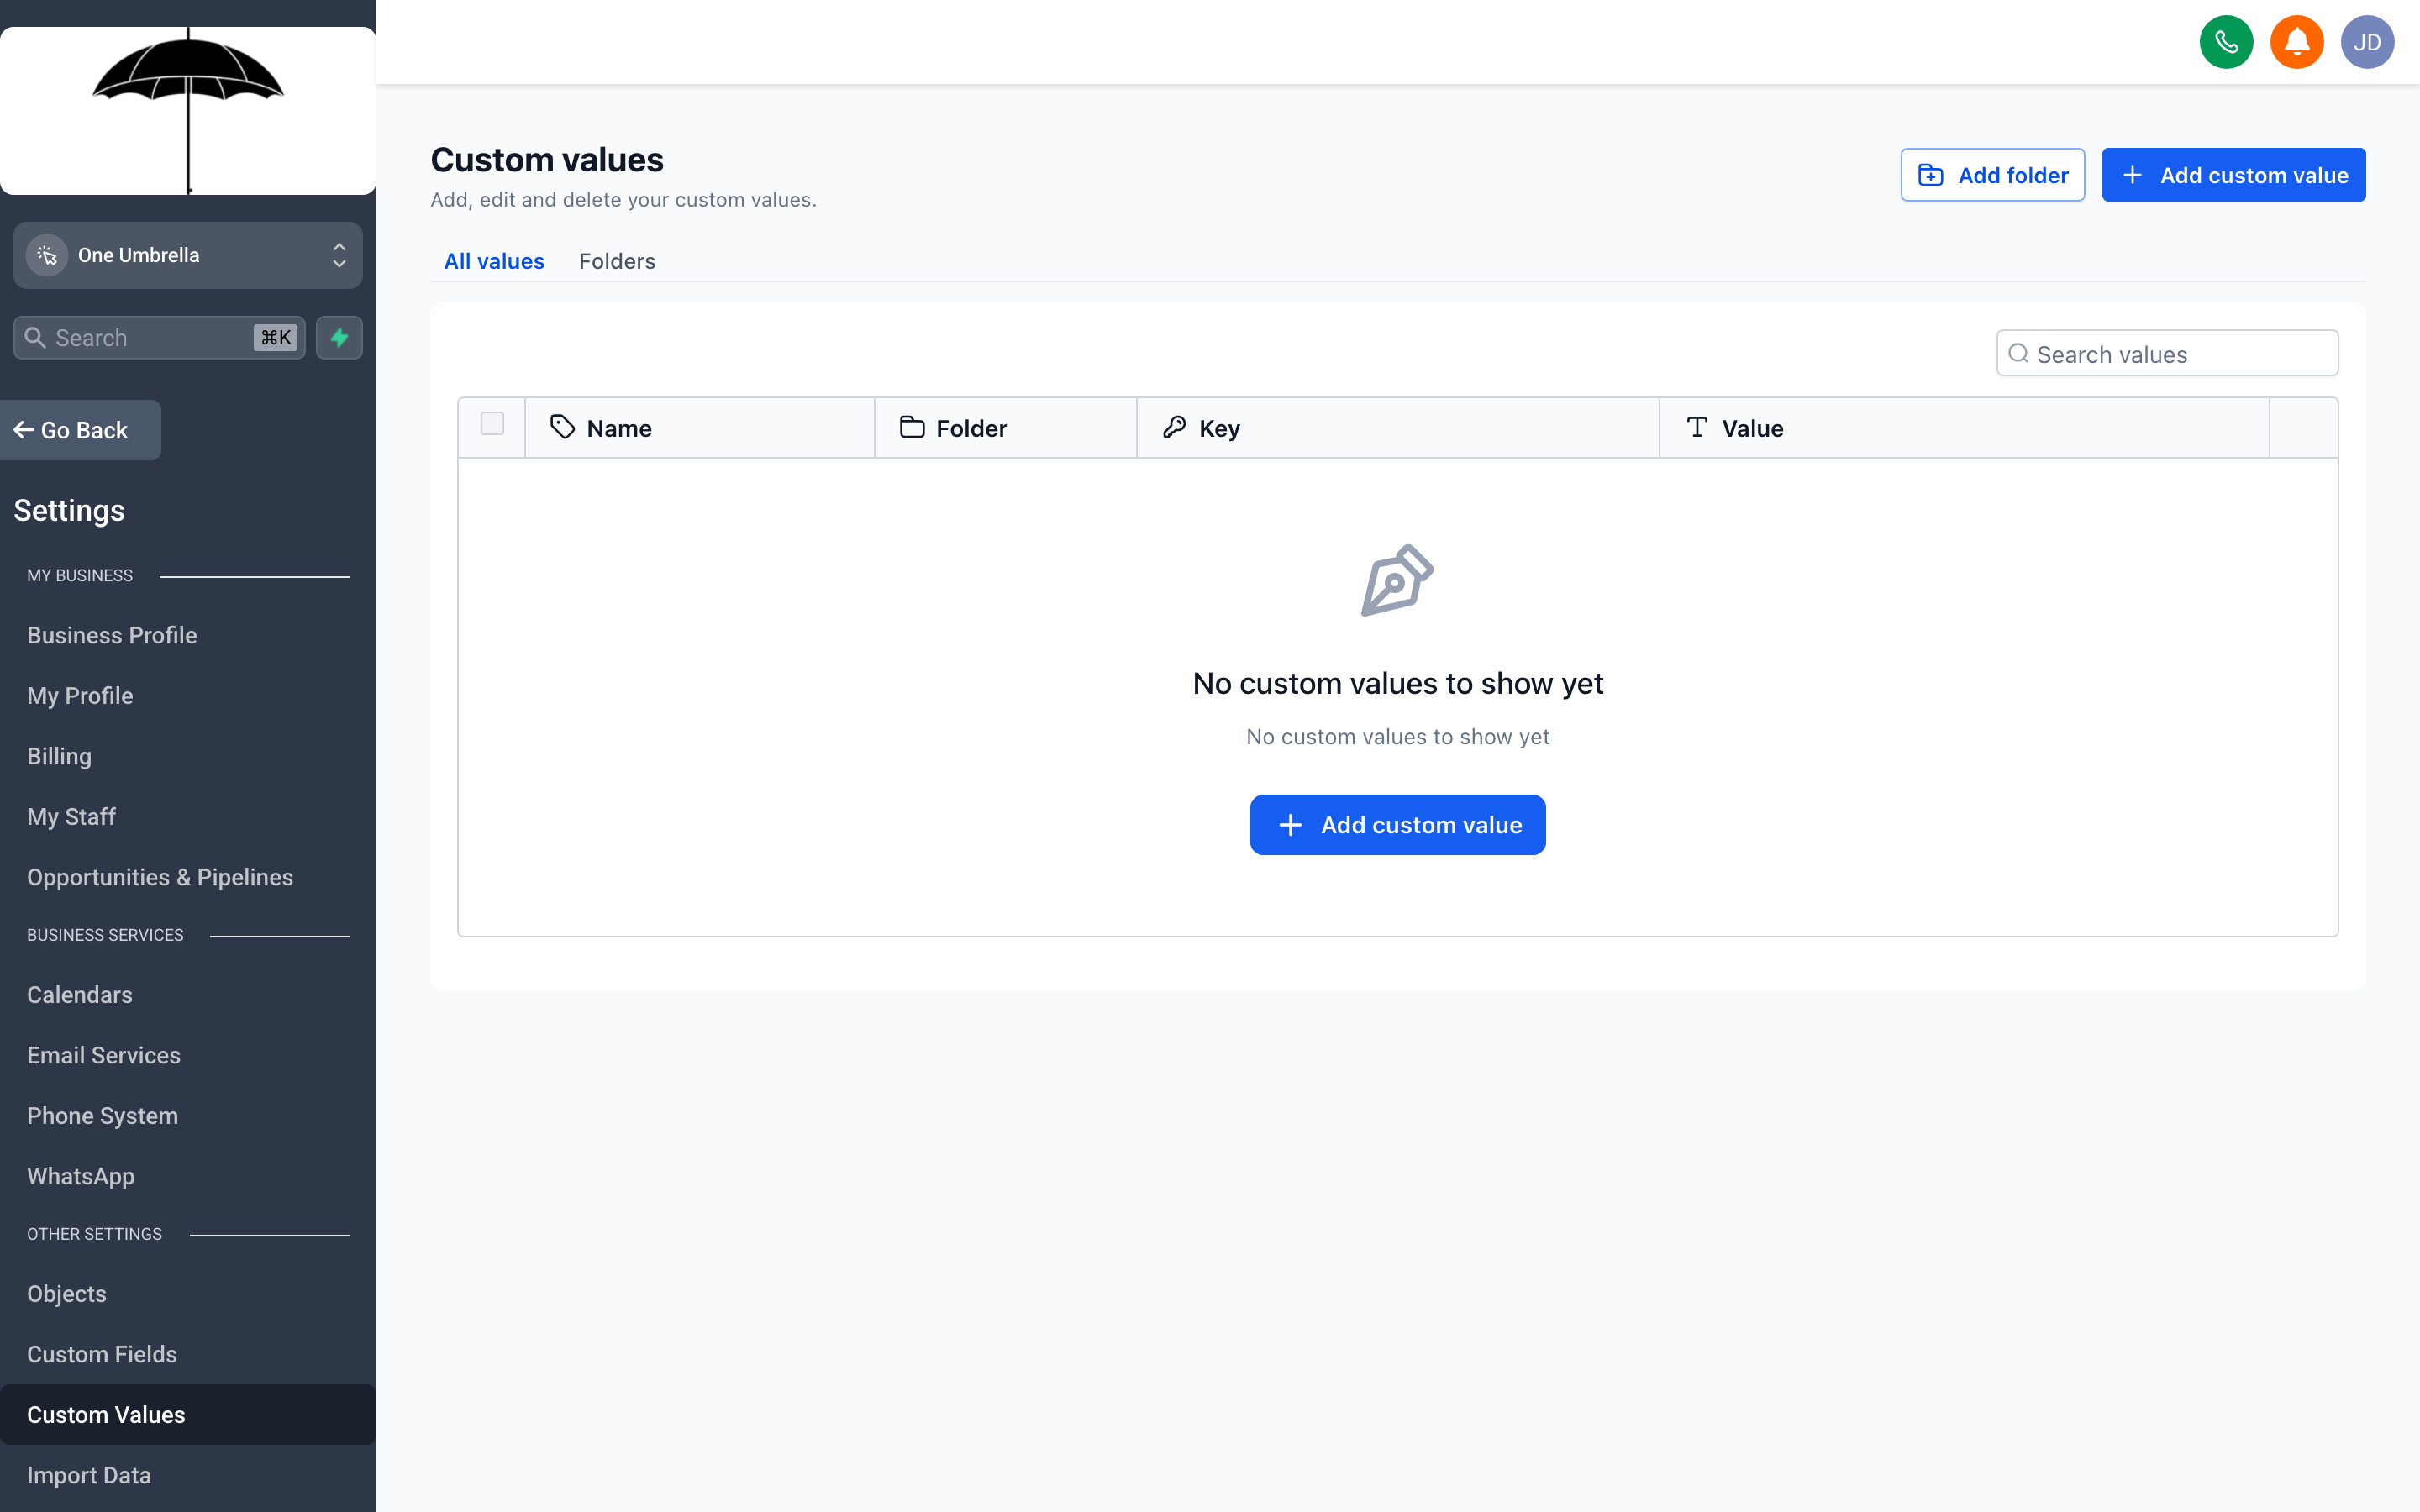Toggle the select-all checkbox in table header
2420x1512 pixels.
[x=492, y=424]
